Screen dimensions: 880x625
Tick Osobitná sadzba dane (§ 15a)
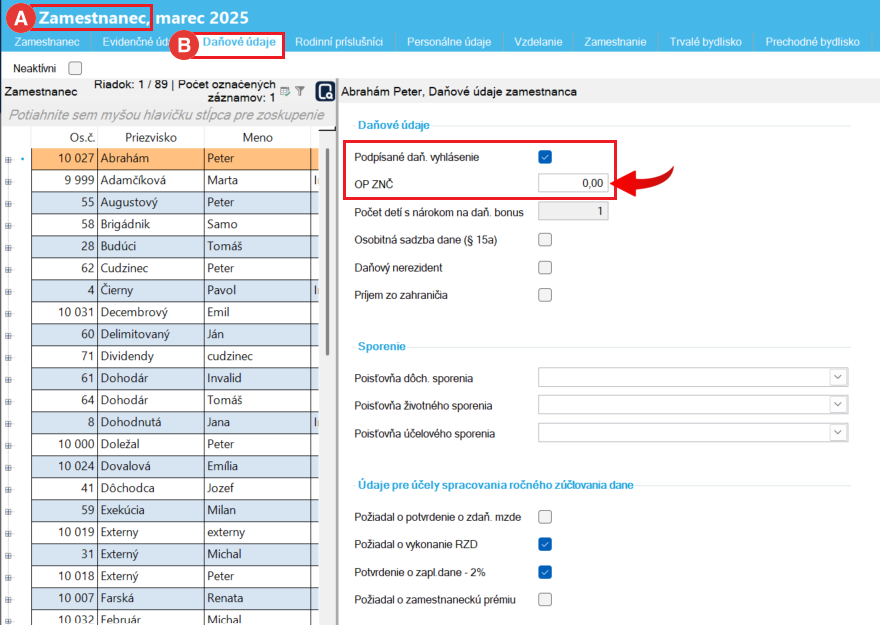(545, 240)
